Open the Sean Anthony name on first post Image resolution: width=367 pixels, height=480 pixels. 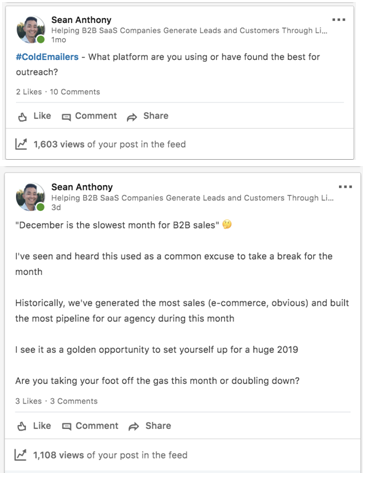tap(81, 20)
